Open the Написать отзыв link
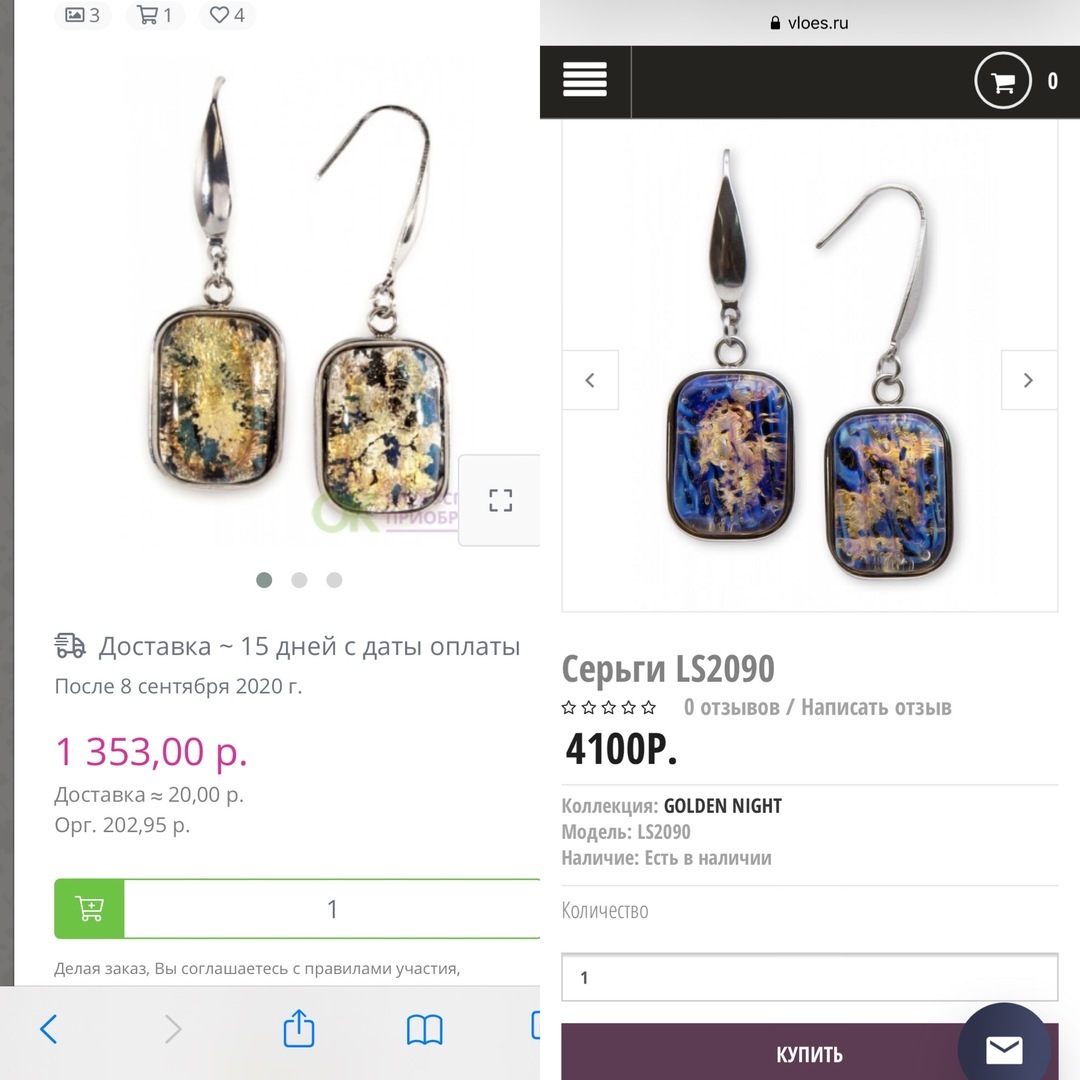The image size is (1080, 1080). tap(876, 708)
